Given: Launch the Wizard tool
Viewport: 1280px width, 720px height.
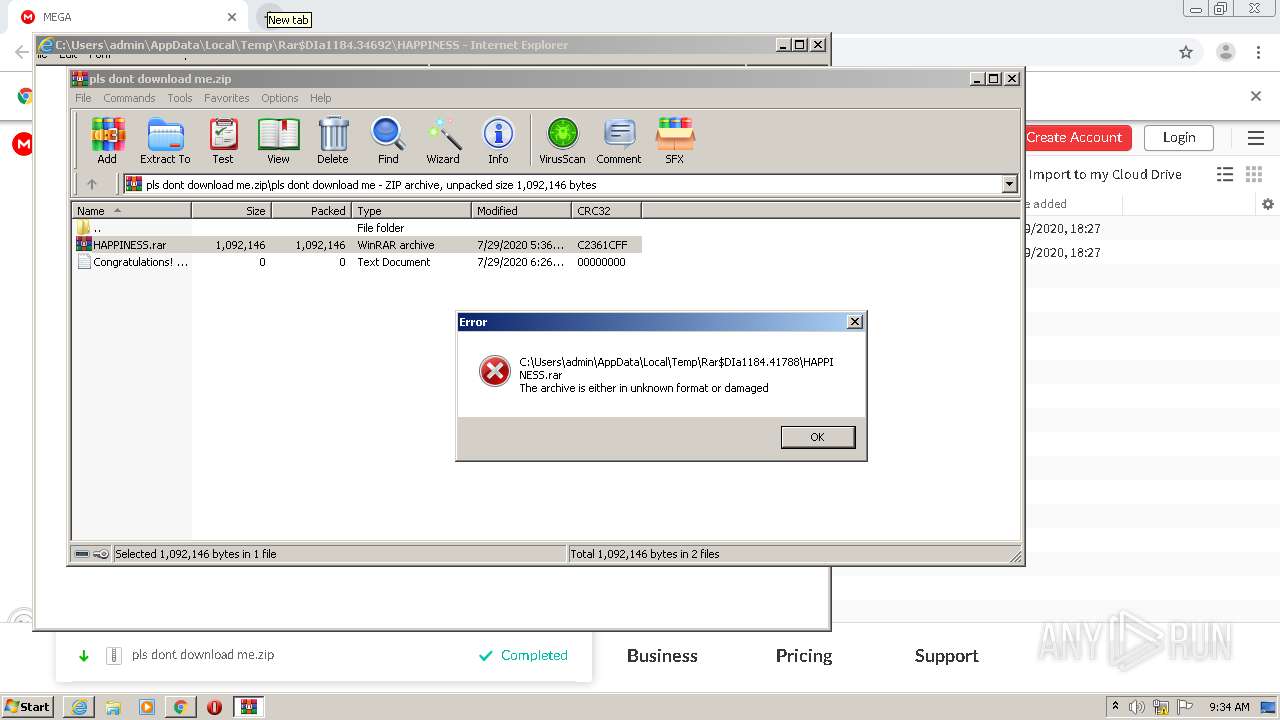Looking at the screenshot, I should (443, 140).
